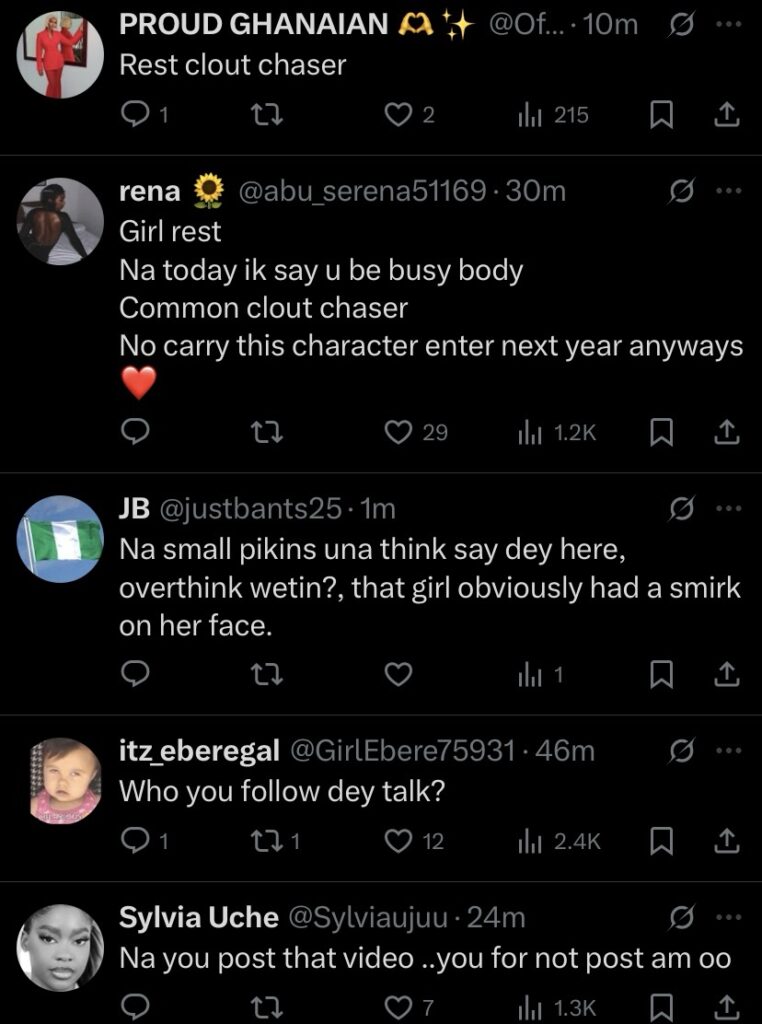This screenshot has height=1024, width=762.
Task: Open Grok icon on JB's tweet
Action: click(681, 510)
